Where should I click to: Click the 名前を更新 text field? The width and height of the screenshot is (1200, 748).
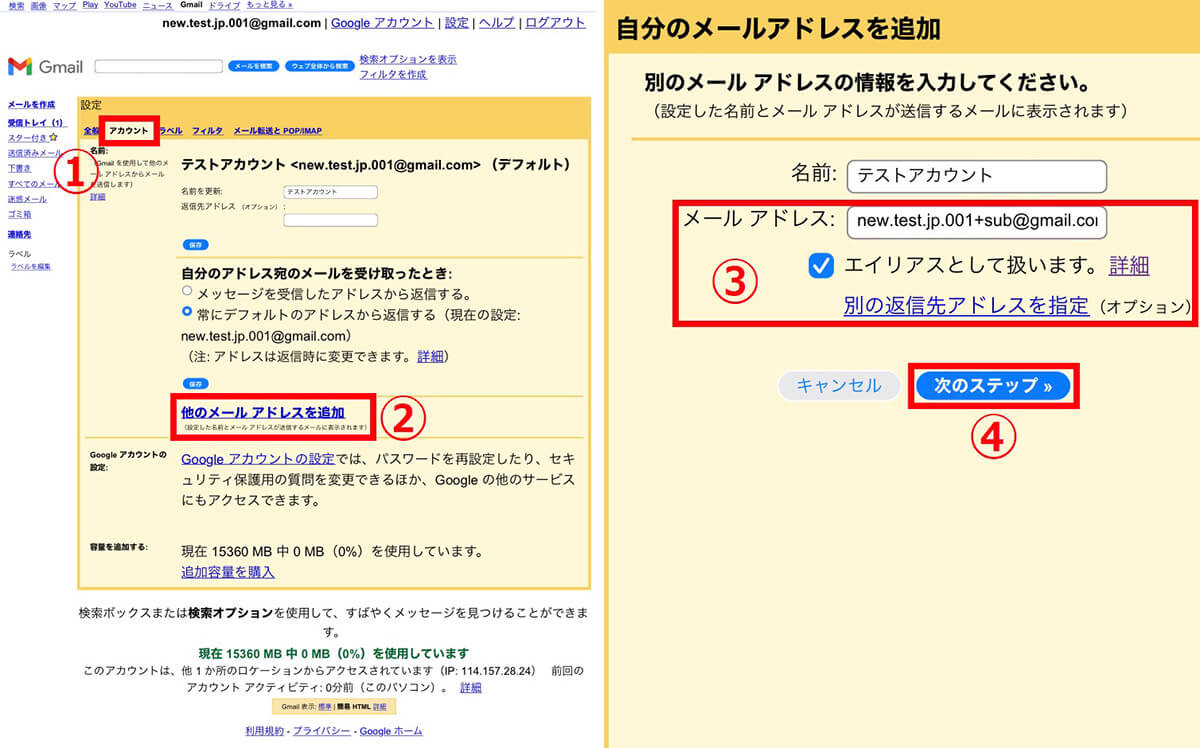point(330,191)
